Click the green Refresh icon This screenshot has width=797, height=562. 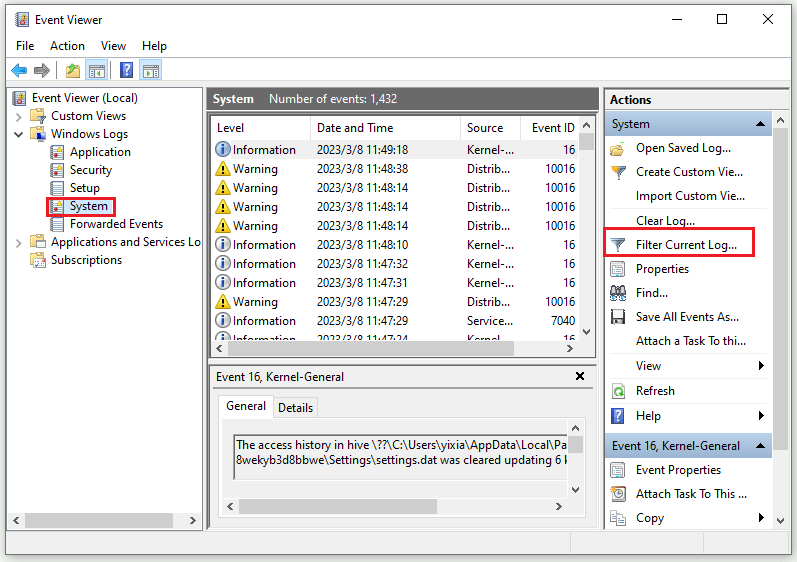[618, 391]
